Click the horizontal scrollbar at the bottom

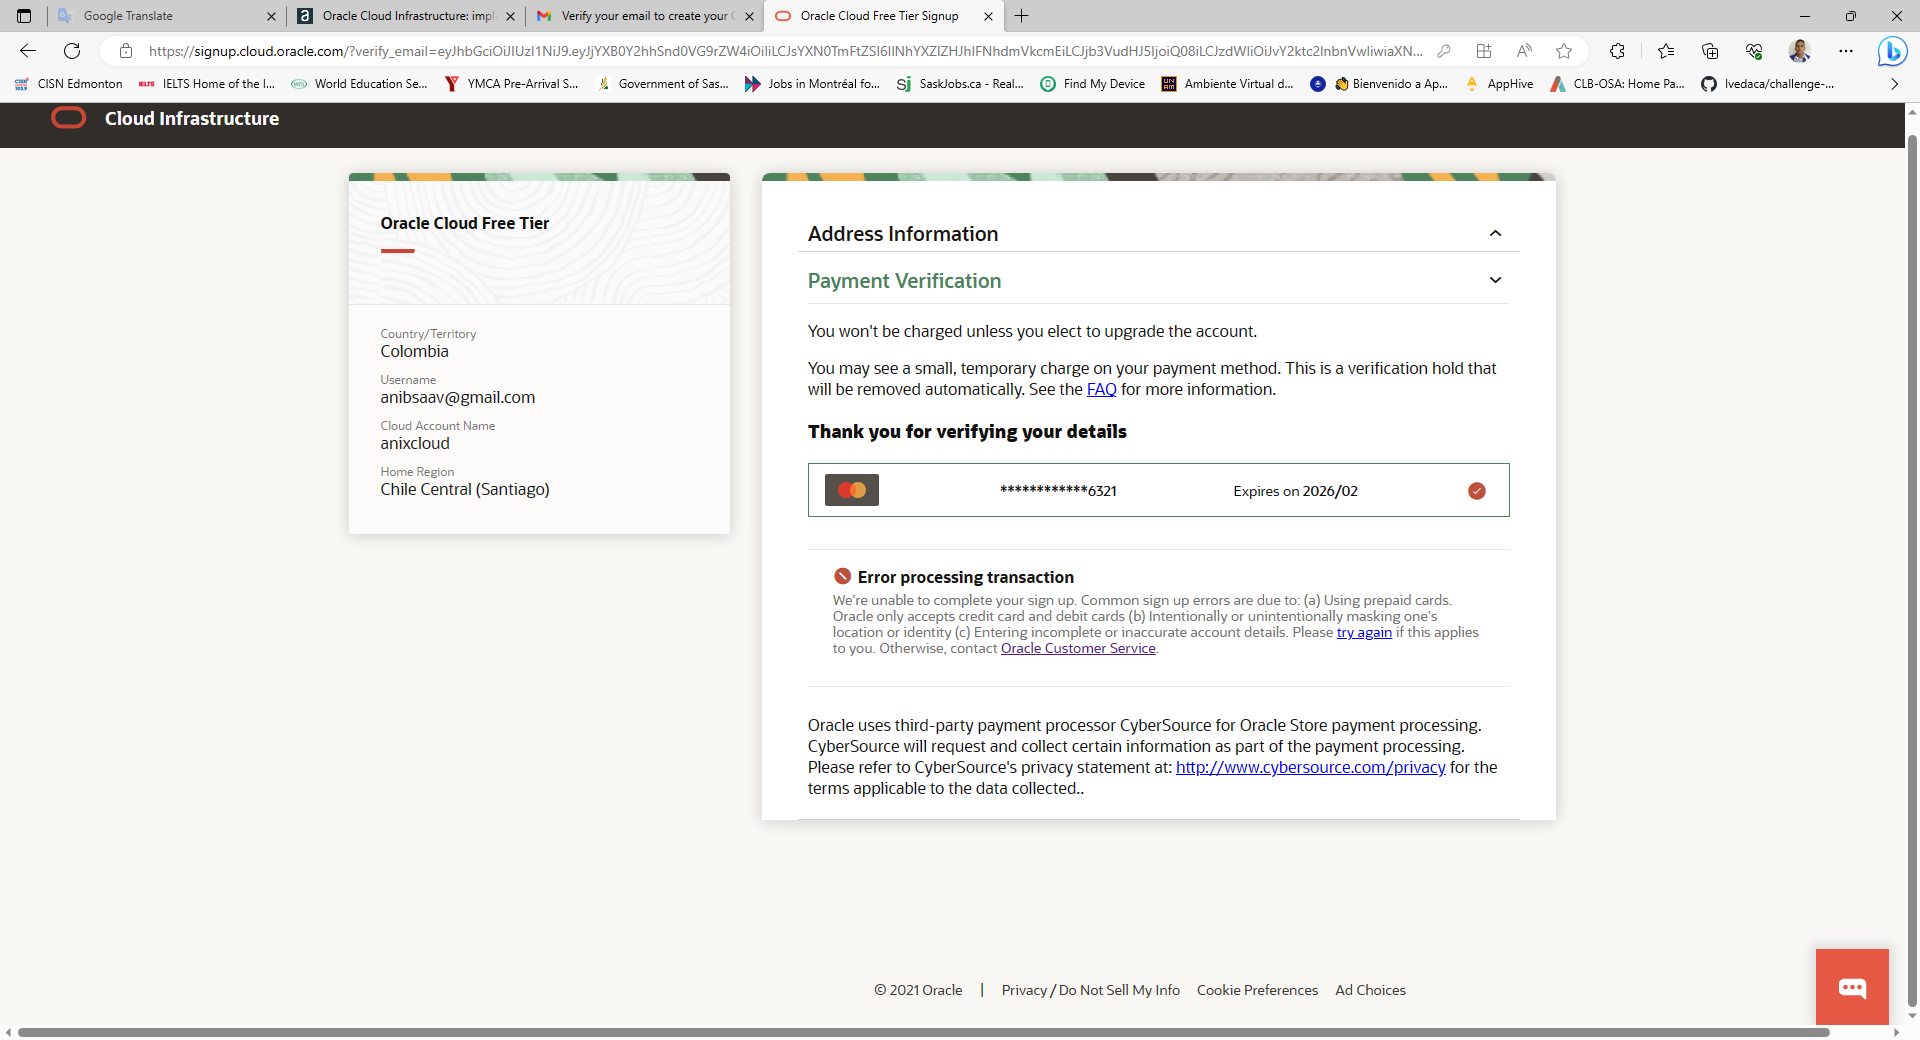point(923,1032)
